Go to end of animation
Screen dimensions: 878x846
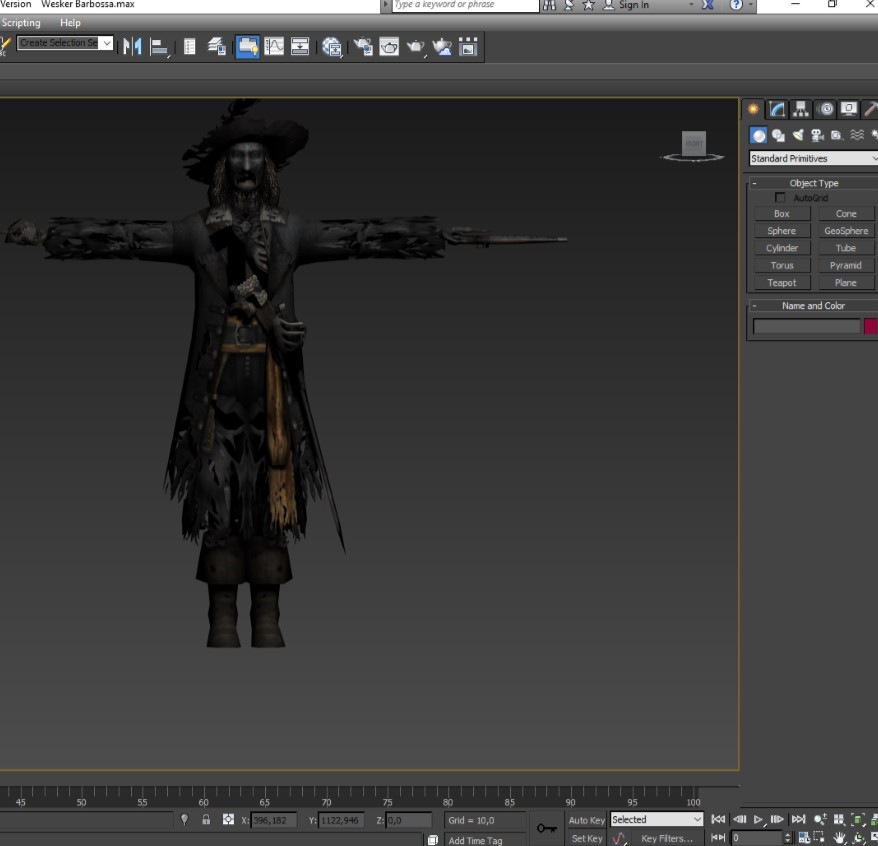click(798, 819)
